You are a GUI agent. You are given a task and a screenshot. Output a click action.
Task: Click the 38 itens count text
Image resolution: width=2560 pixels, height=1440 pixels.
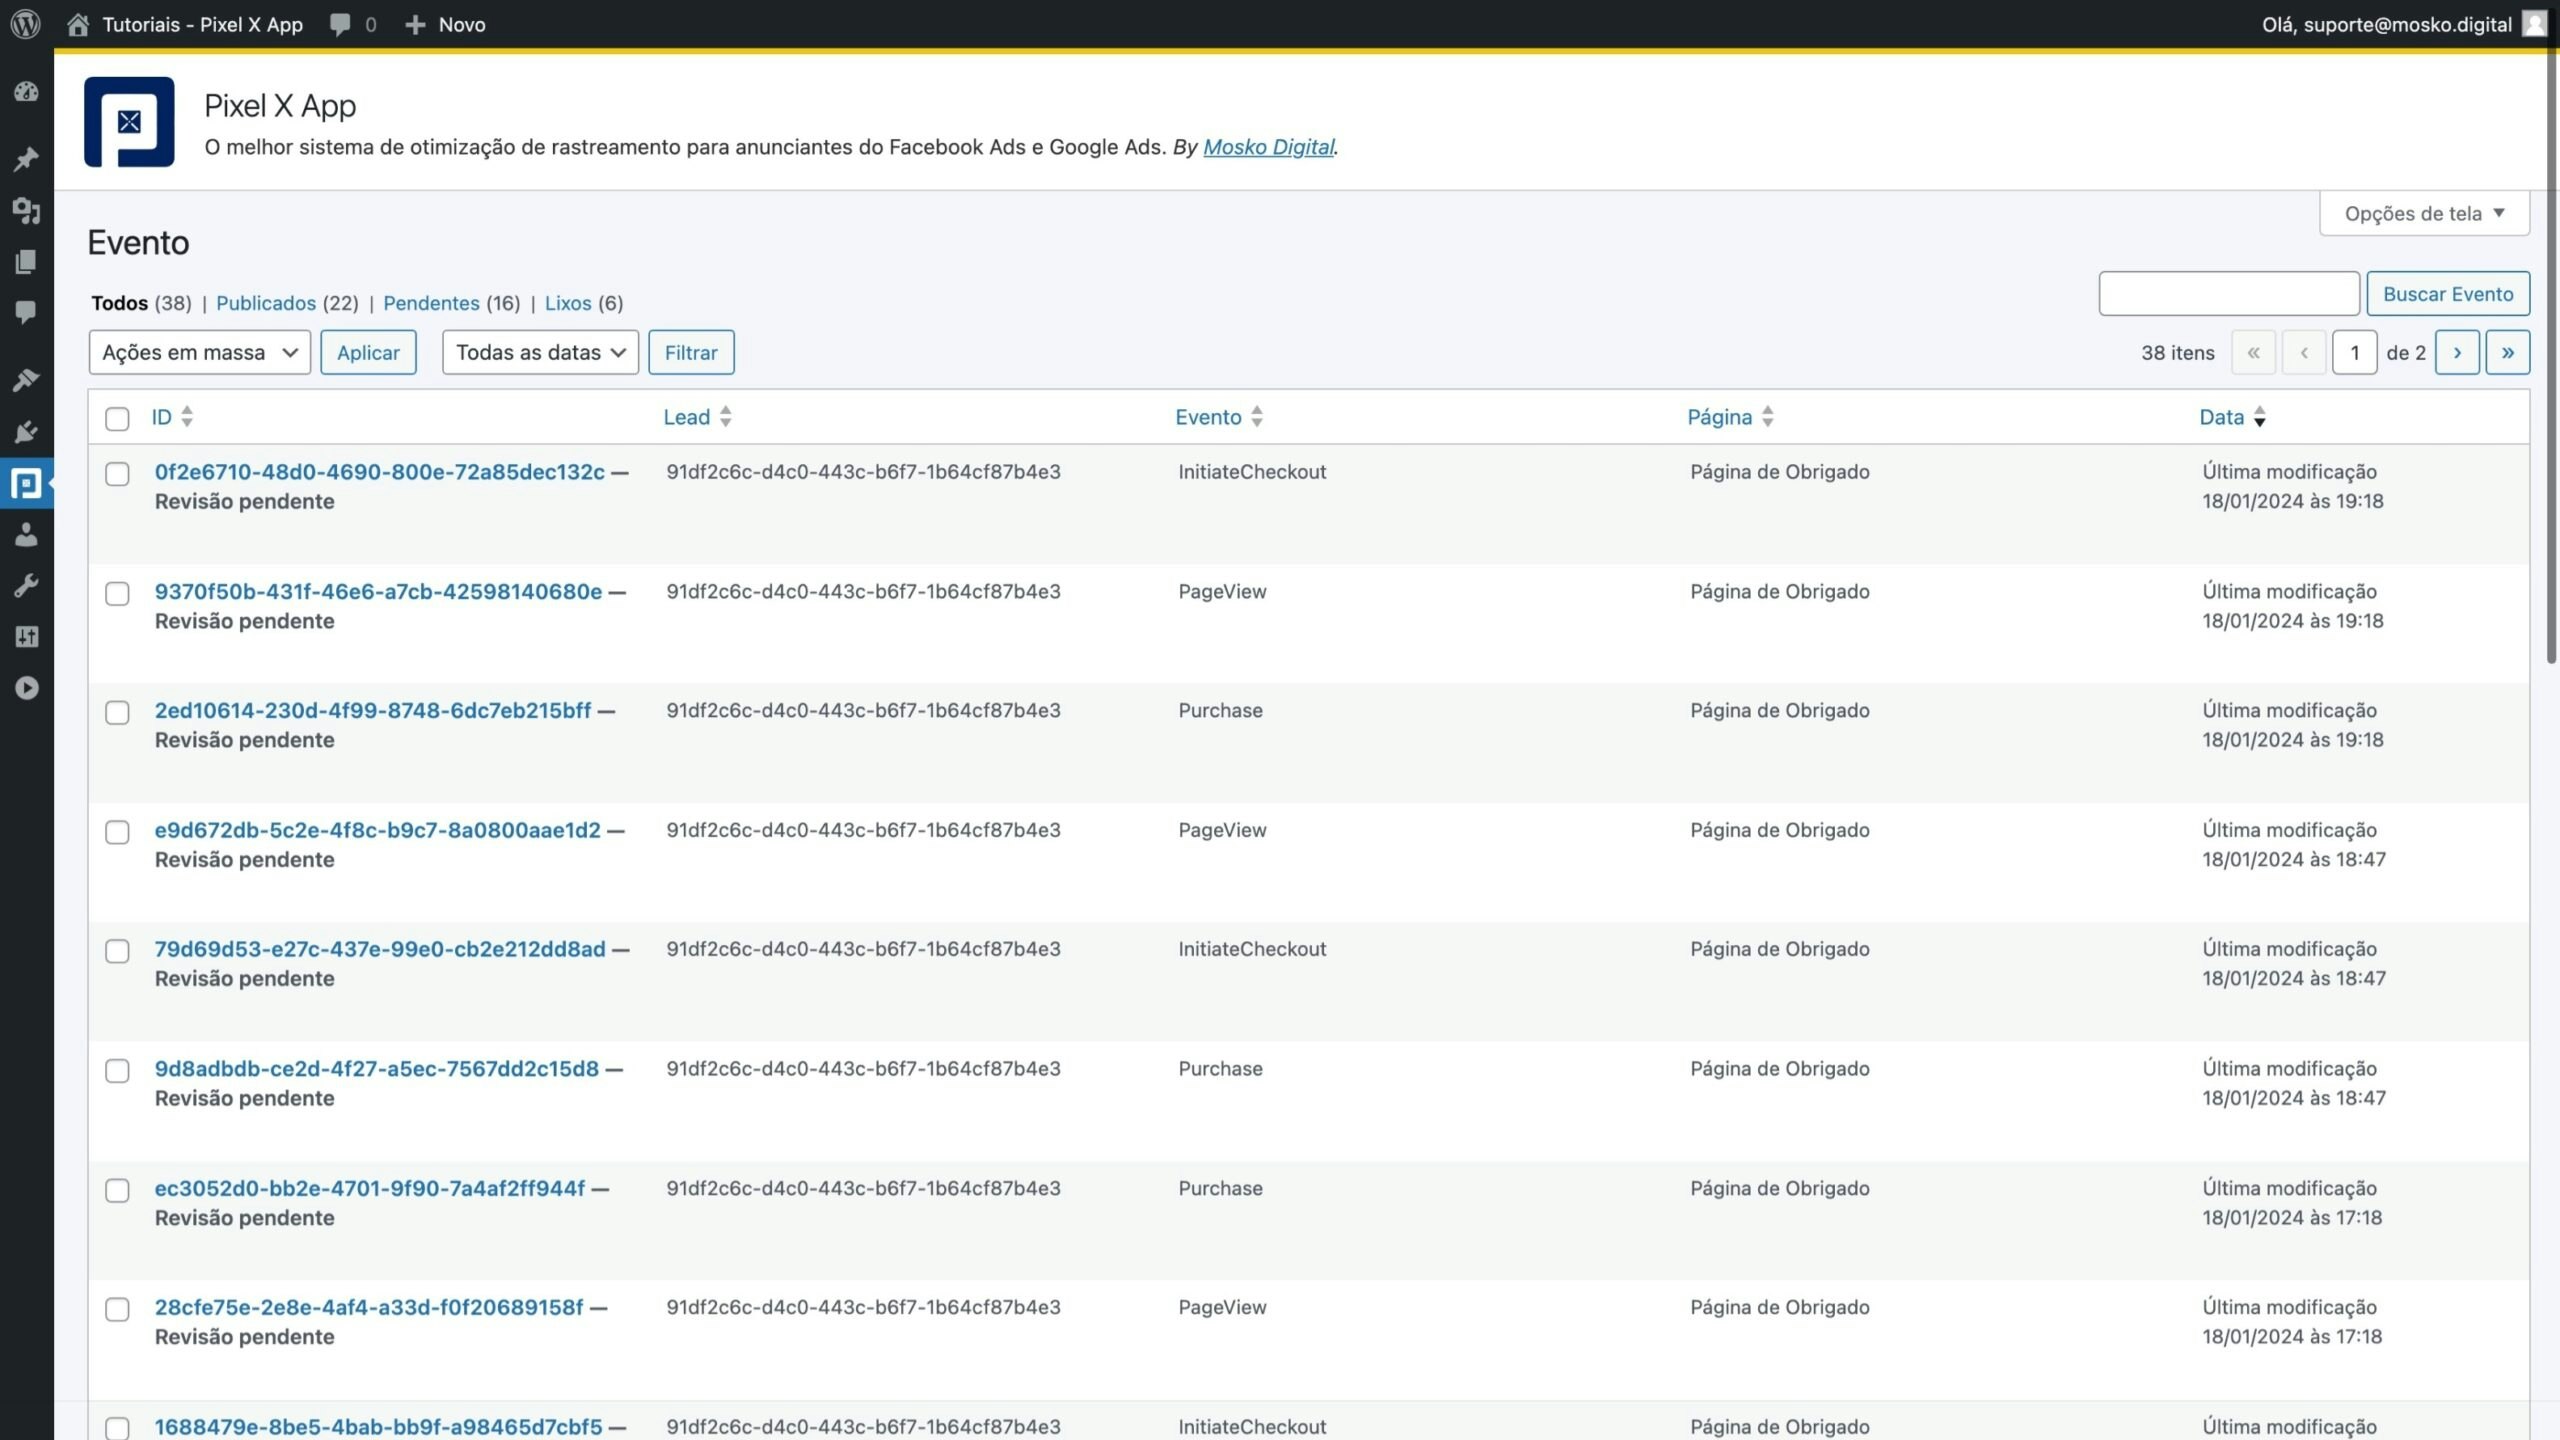point(2178,353)
